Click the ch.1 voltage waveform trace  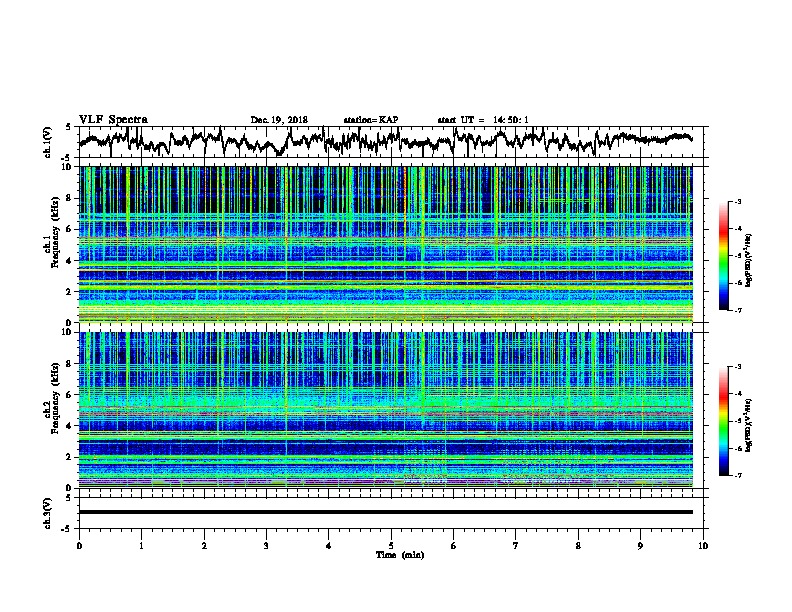tap(386, 142)
